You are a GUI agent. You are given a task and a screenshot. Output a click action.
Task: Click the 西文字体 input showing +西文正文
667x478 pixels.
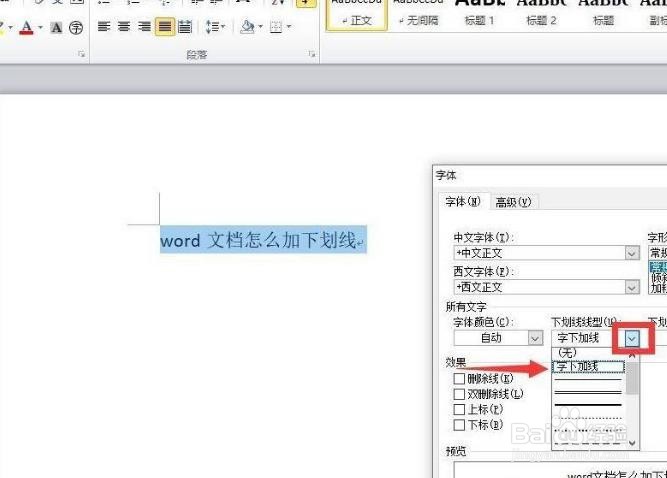540,287
